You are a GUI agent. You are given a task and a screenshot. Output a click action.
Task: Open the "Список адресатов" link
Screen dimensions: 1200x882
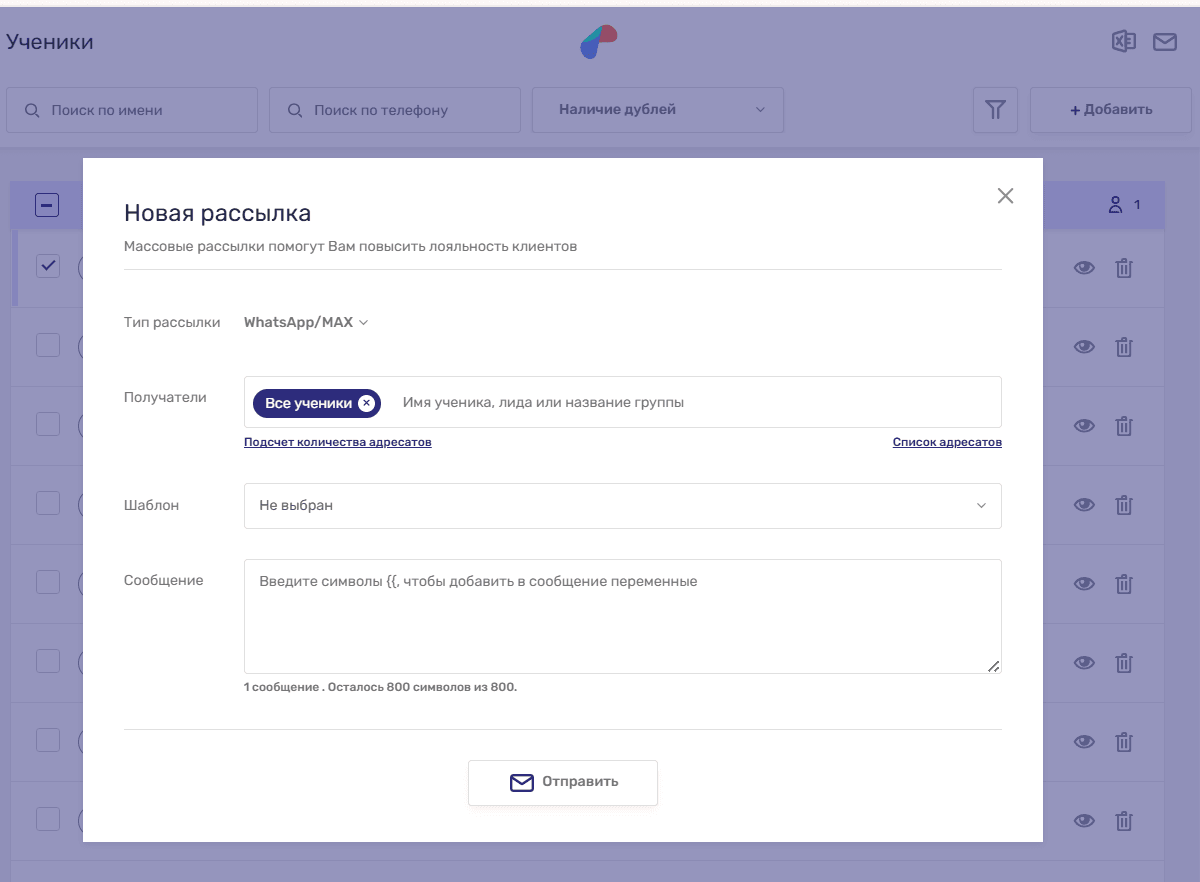[947, 442]
